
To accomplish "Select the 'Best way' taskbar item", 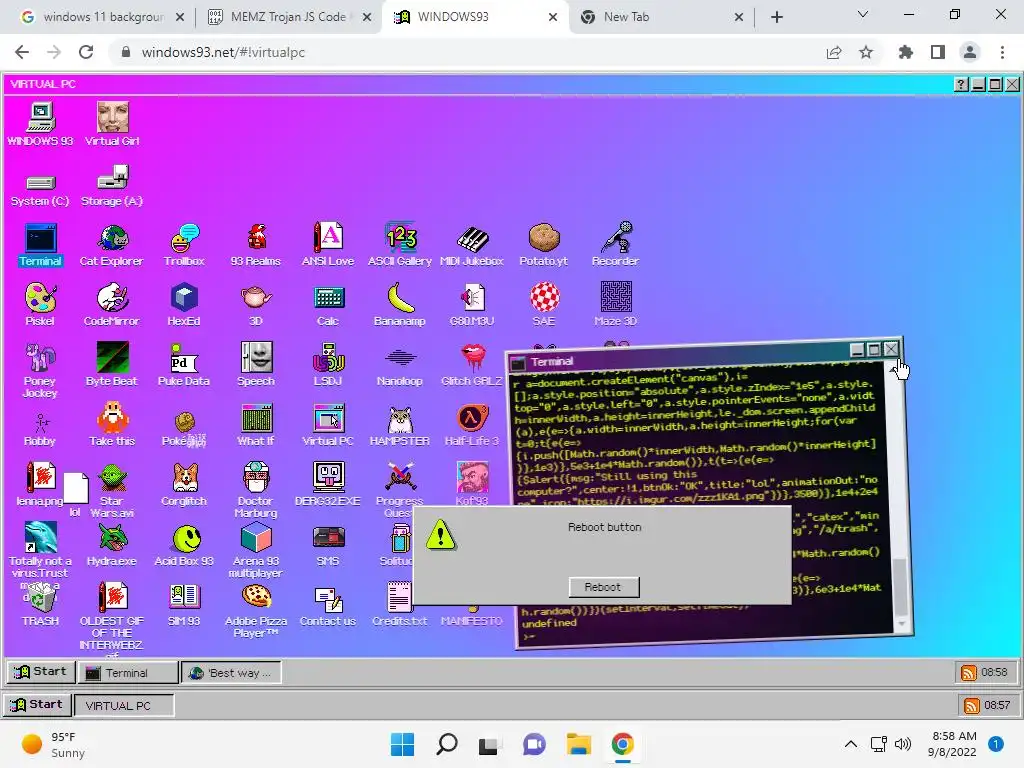I will (232, 673).
